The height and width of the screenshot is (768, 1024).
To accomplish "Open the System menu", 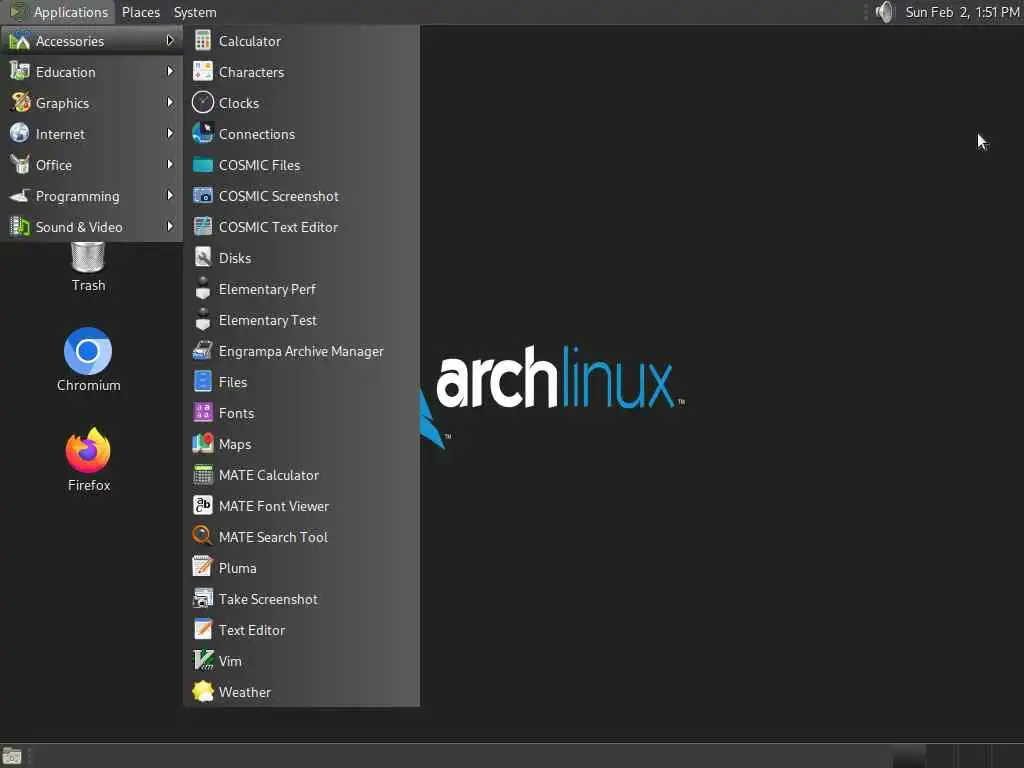I will tap(195, 12).
